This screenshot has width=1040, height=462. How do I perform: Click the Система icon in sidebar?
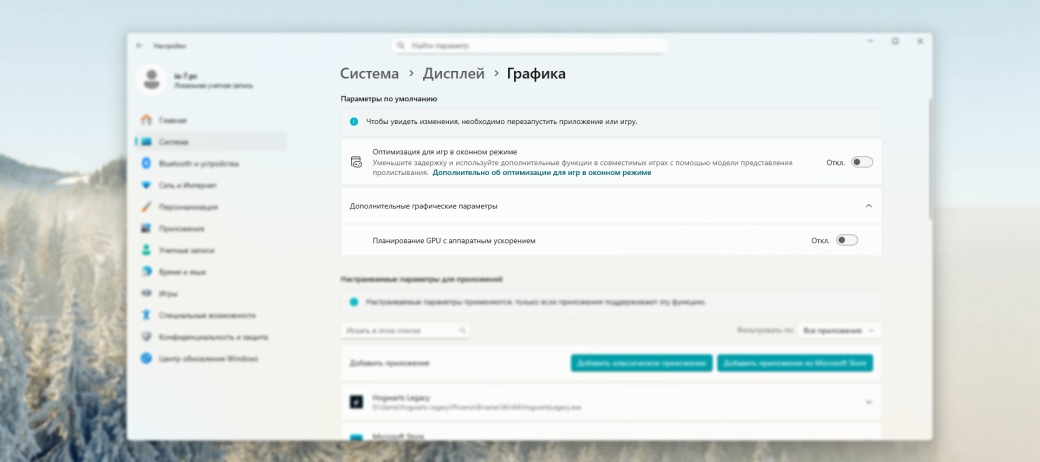pos(147,142)
